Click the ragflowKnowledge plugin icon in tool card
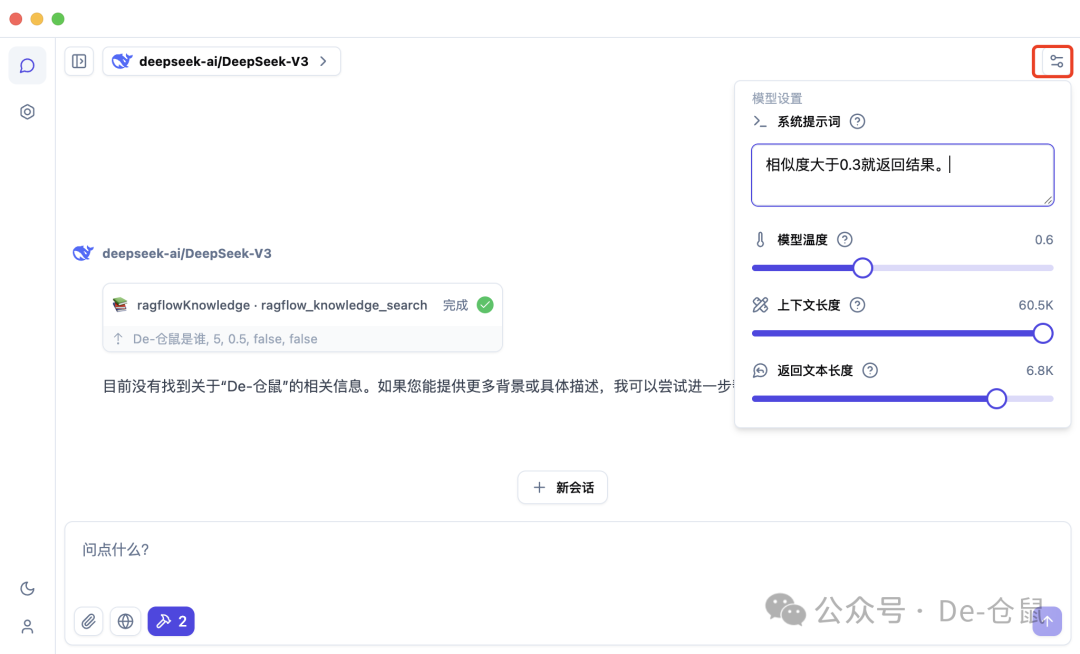This screenshot has width=1080, height=654. 123,305
